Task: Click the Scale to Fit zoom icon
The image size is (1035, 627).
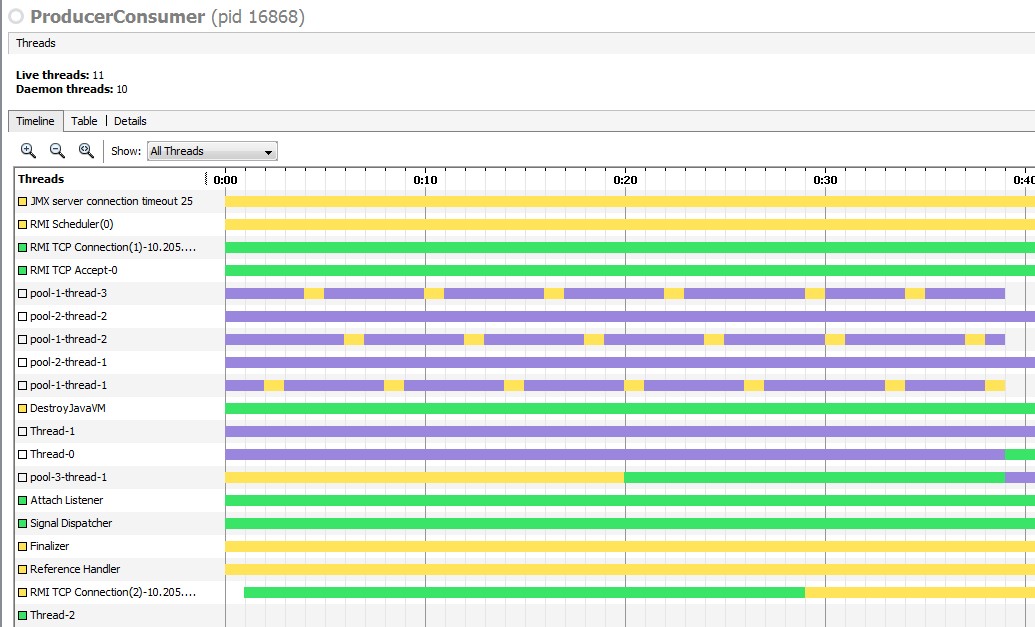Action: 86,151
